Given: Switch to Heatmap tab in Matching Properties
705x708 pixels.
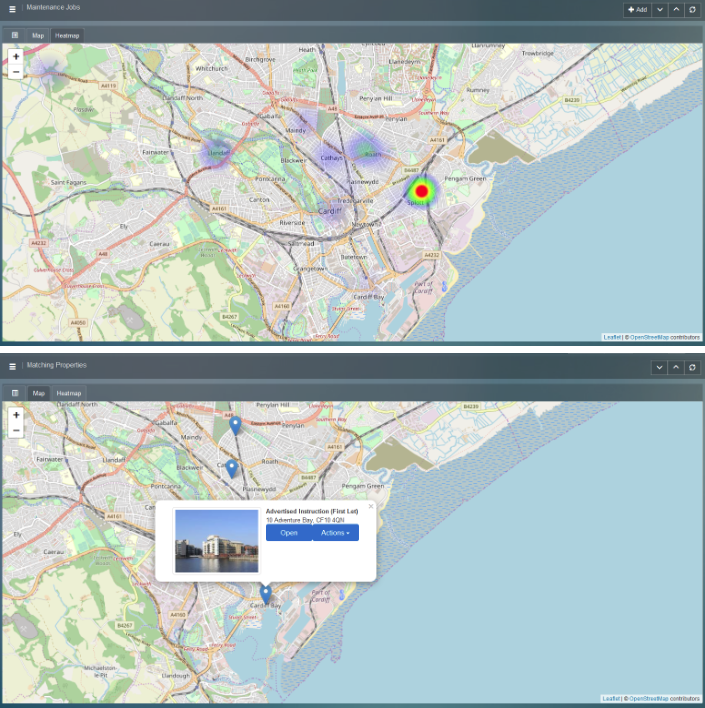Looking at the screenshot, I should (x=69, y=393).
